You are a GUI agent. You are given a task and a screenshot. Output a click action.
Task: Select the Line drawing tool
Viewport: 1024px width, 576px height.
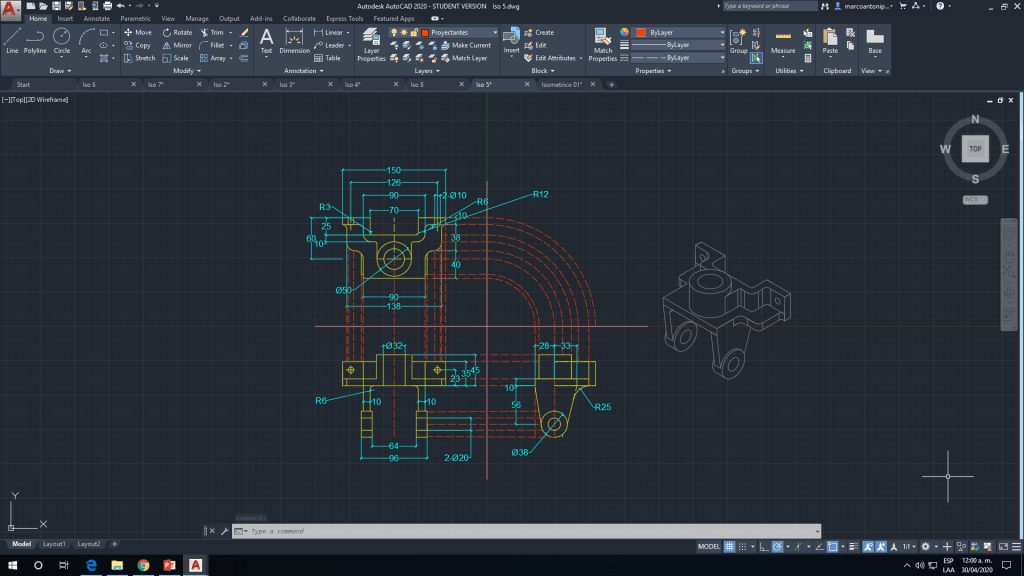click(x=12, y=40)
